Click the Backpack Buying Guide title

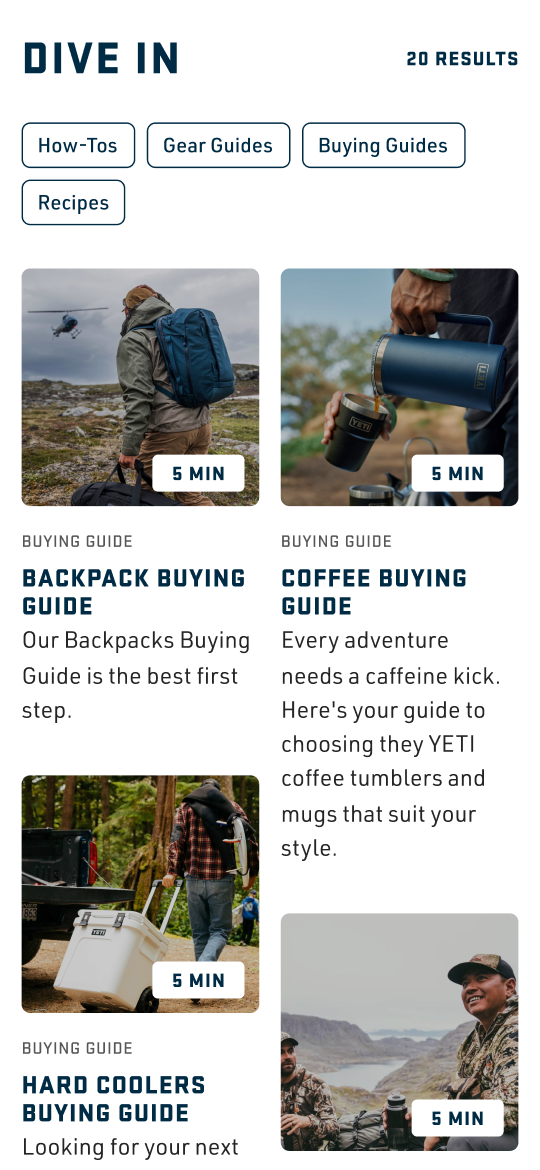[134, 592]
